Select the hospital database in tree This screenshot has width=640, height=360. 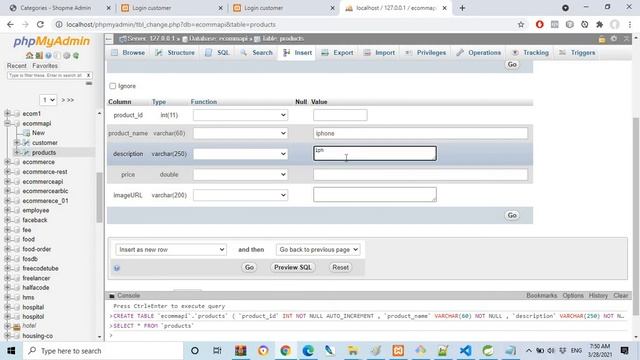click(x=33, y=307)
